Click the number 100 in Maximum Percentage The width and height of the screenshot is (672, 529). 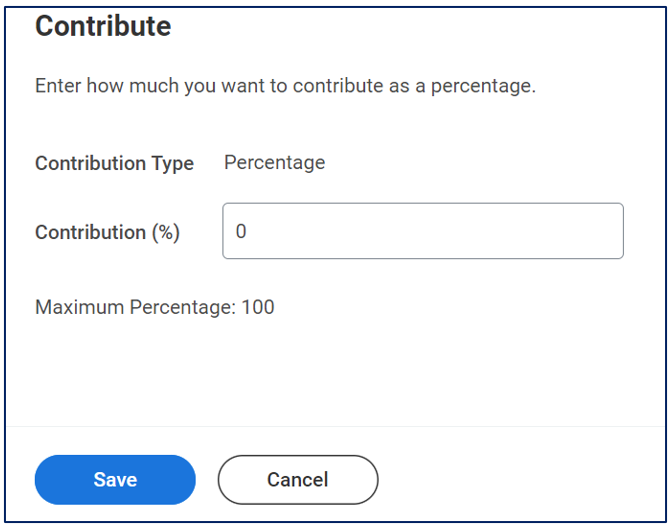[x=258, y=307]
